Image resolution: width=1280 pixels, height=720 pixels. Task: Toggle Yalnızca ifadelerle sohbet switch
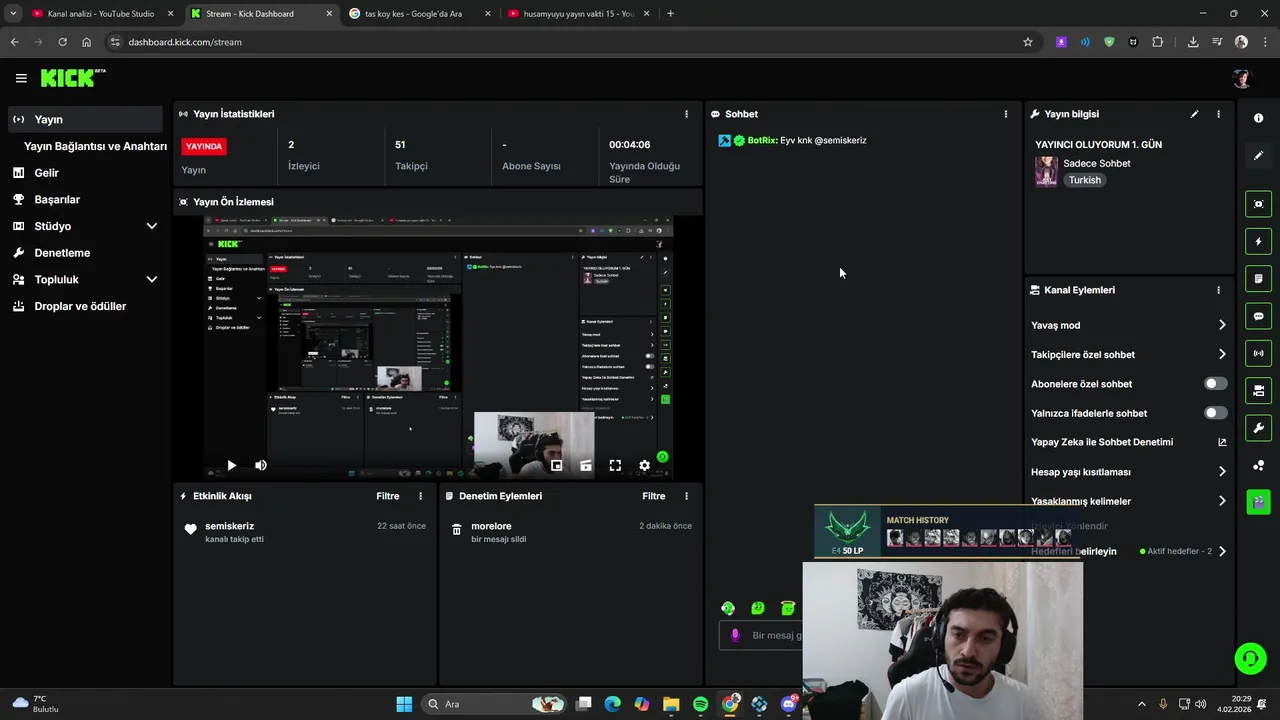click(1215, 413)
